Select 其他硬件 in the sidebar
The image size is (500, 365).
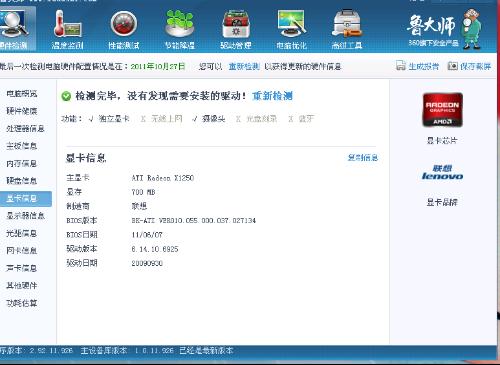click(x=22, y=285)
